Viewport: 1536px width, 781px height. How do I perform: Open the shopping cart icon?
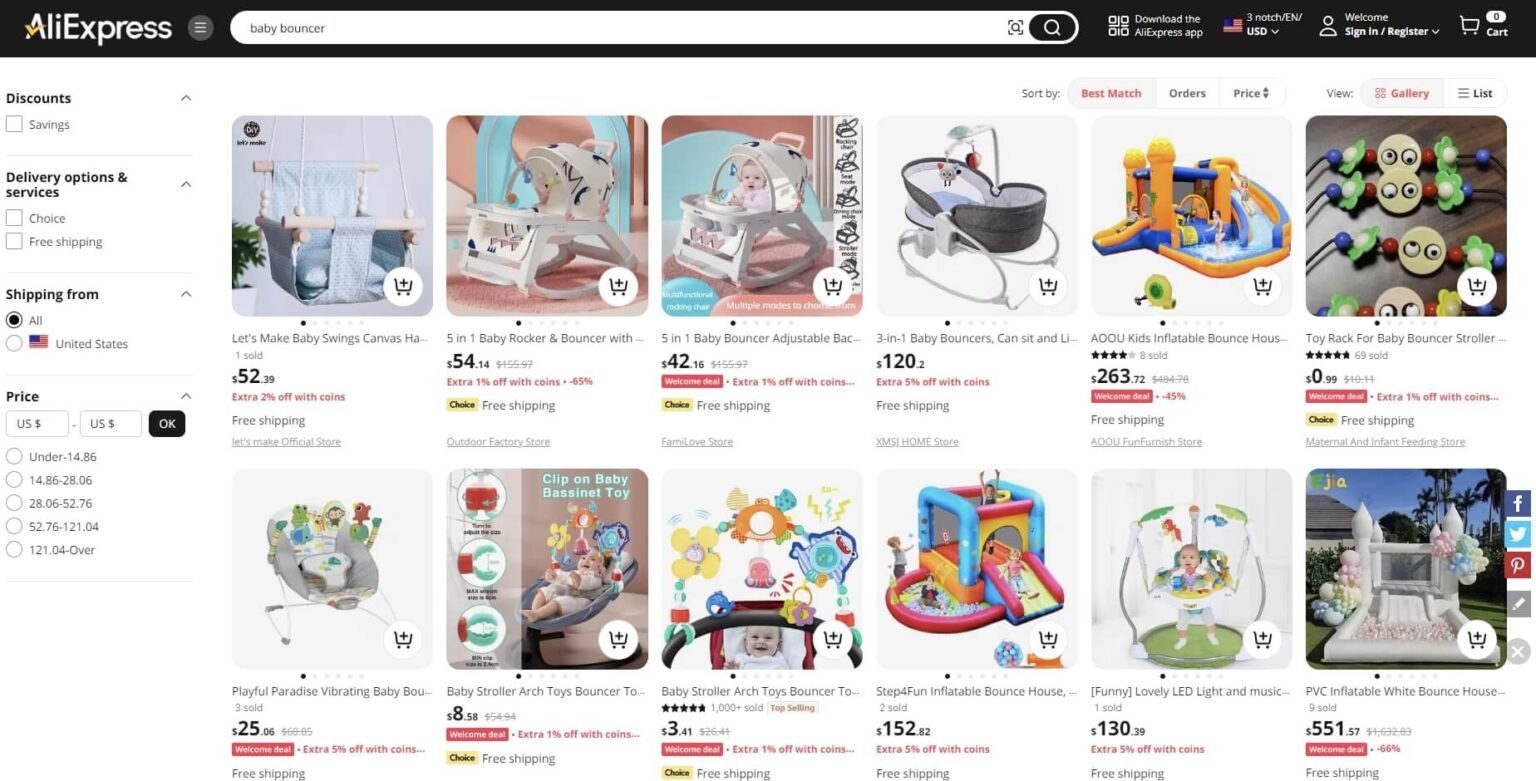(x=1469, y=26)
